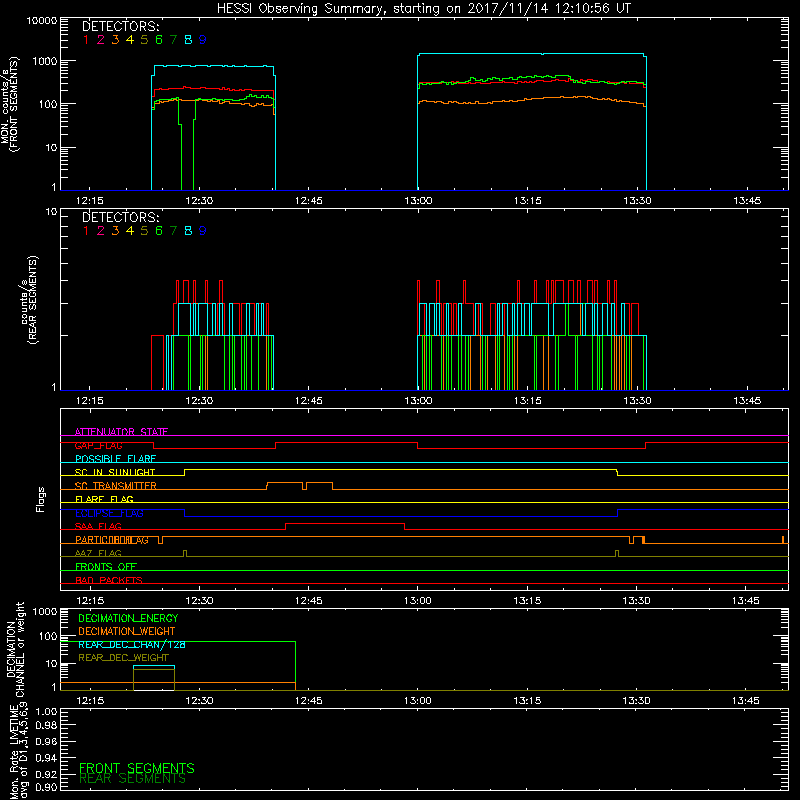The image size is (800, 800).
Task: Click the 1.00 livetime tick label
Action: click(46, 712)
